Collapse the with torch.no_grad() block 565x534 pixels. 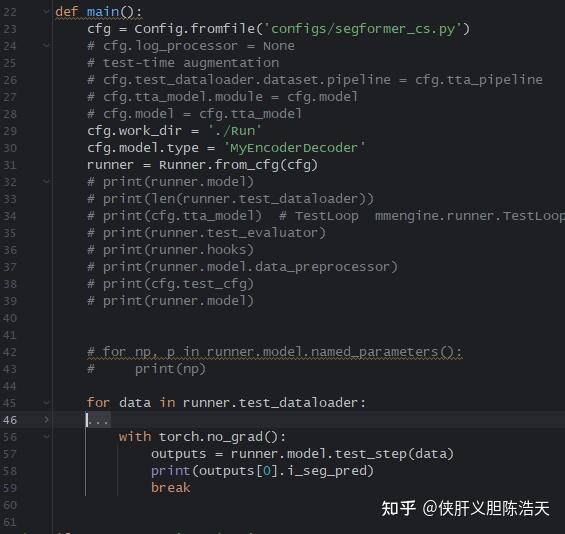[46, 436]
